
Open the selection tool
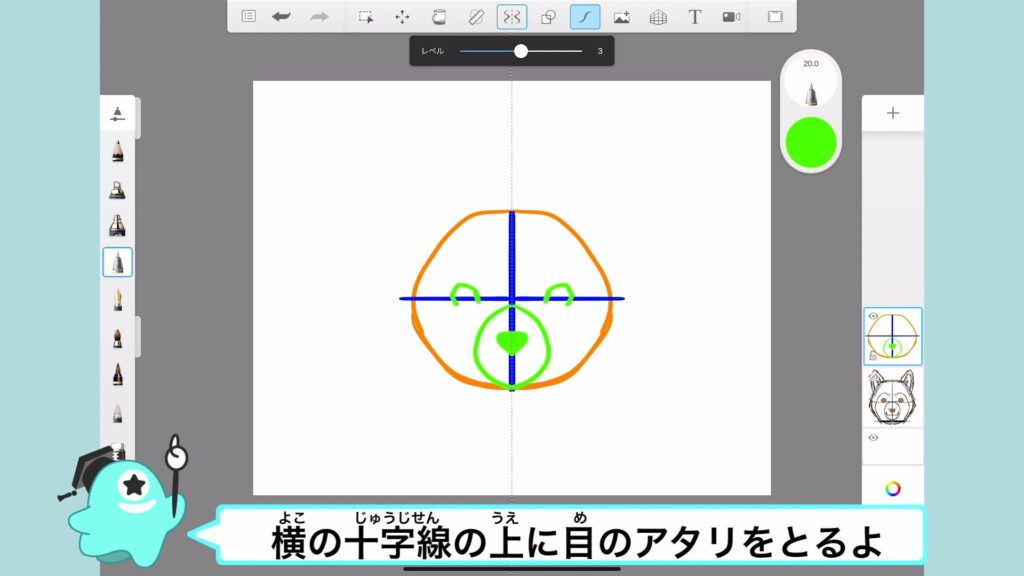[366, 16]
